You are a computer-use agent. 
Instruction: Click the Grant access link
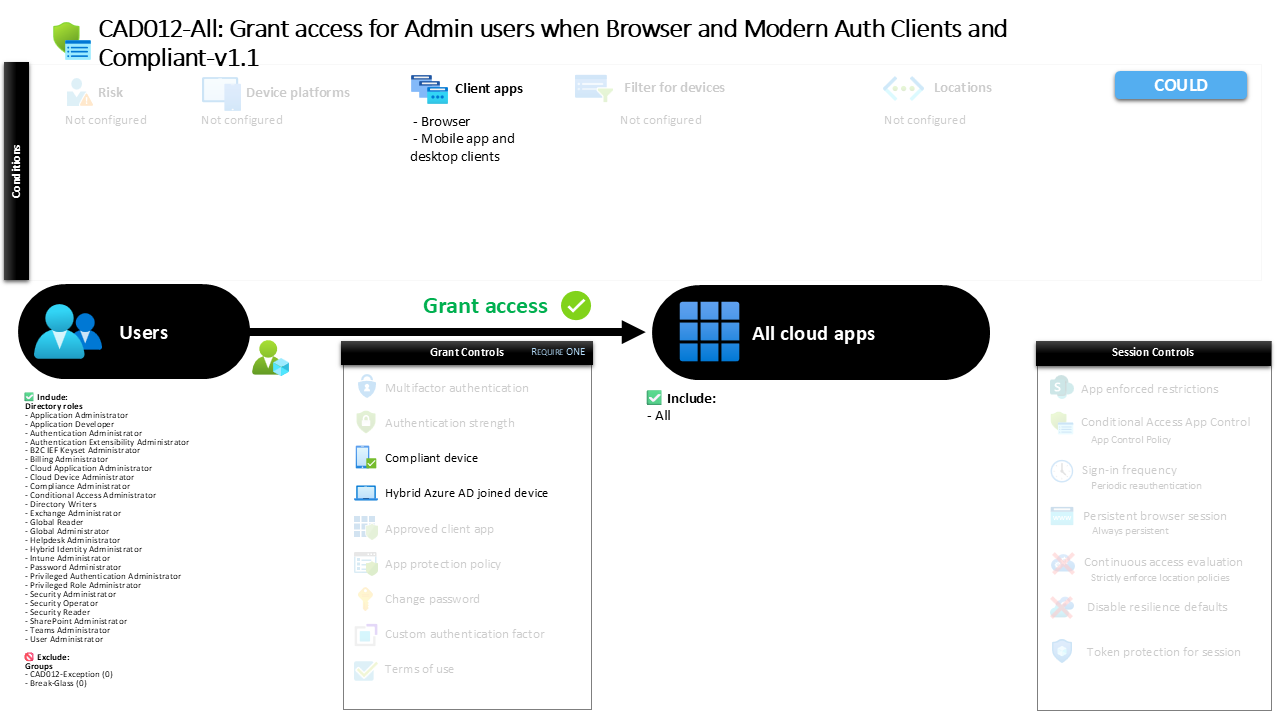pyautogui.click(x=486, y=306)
